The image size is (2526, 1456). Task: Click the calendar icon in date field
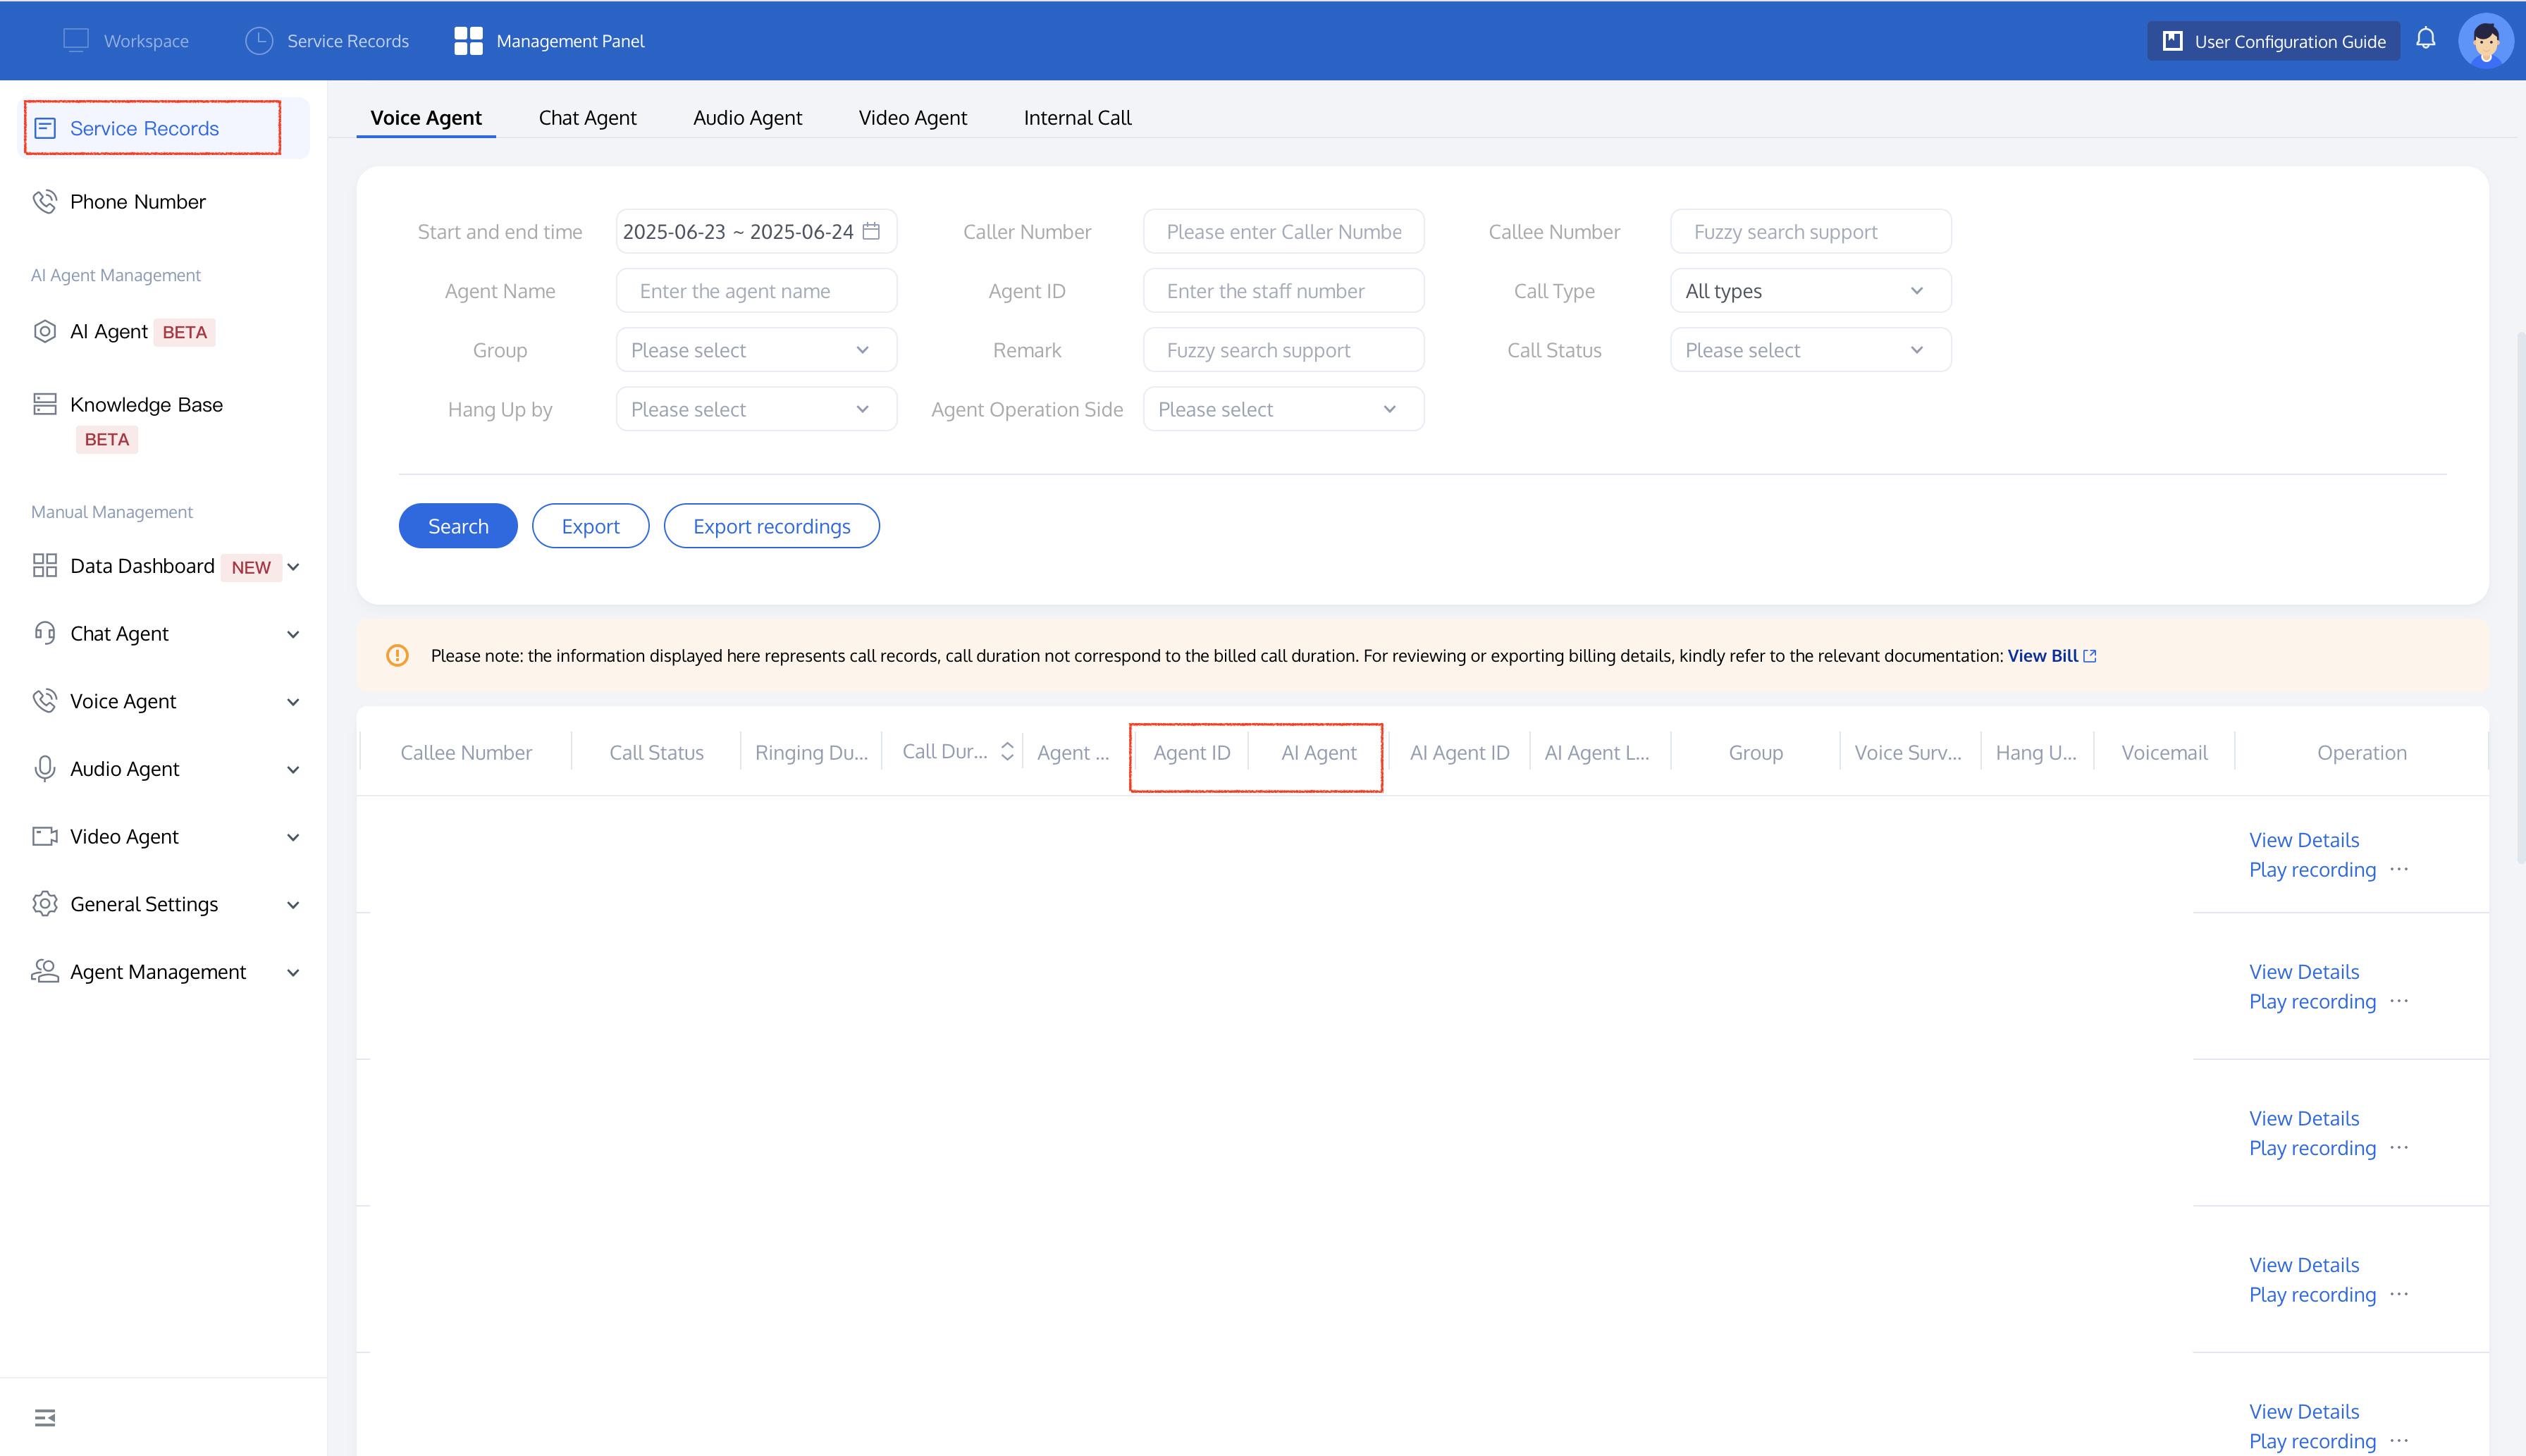[x=871, y=231]
